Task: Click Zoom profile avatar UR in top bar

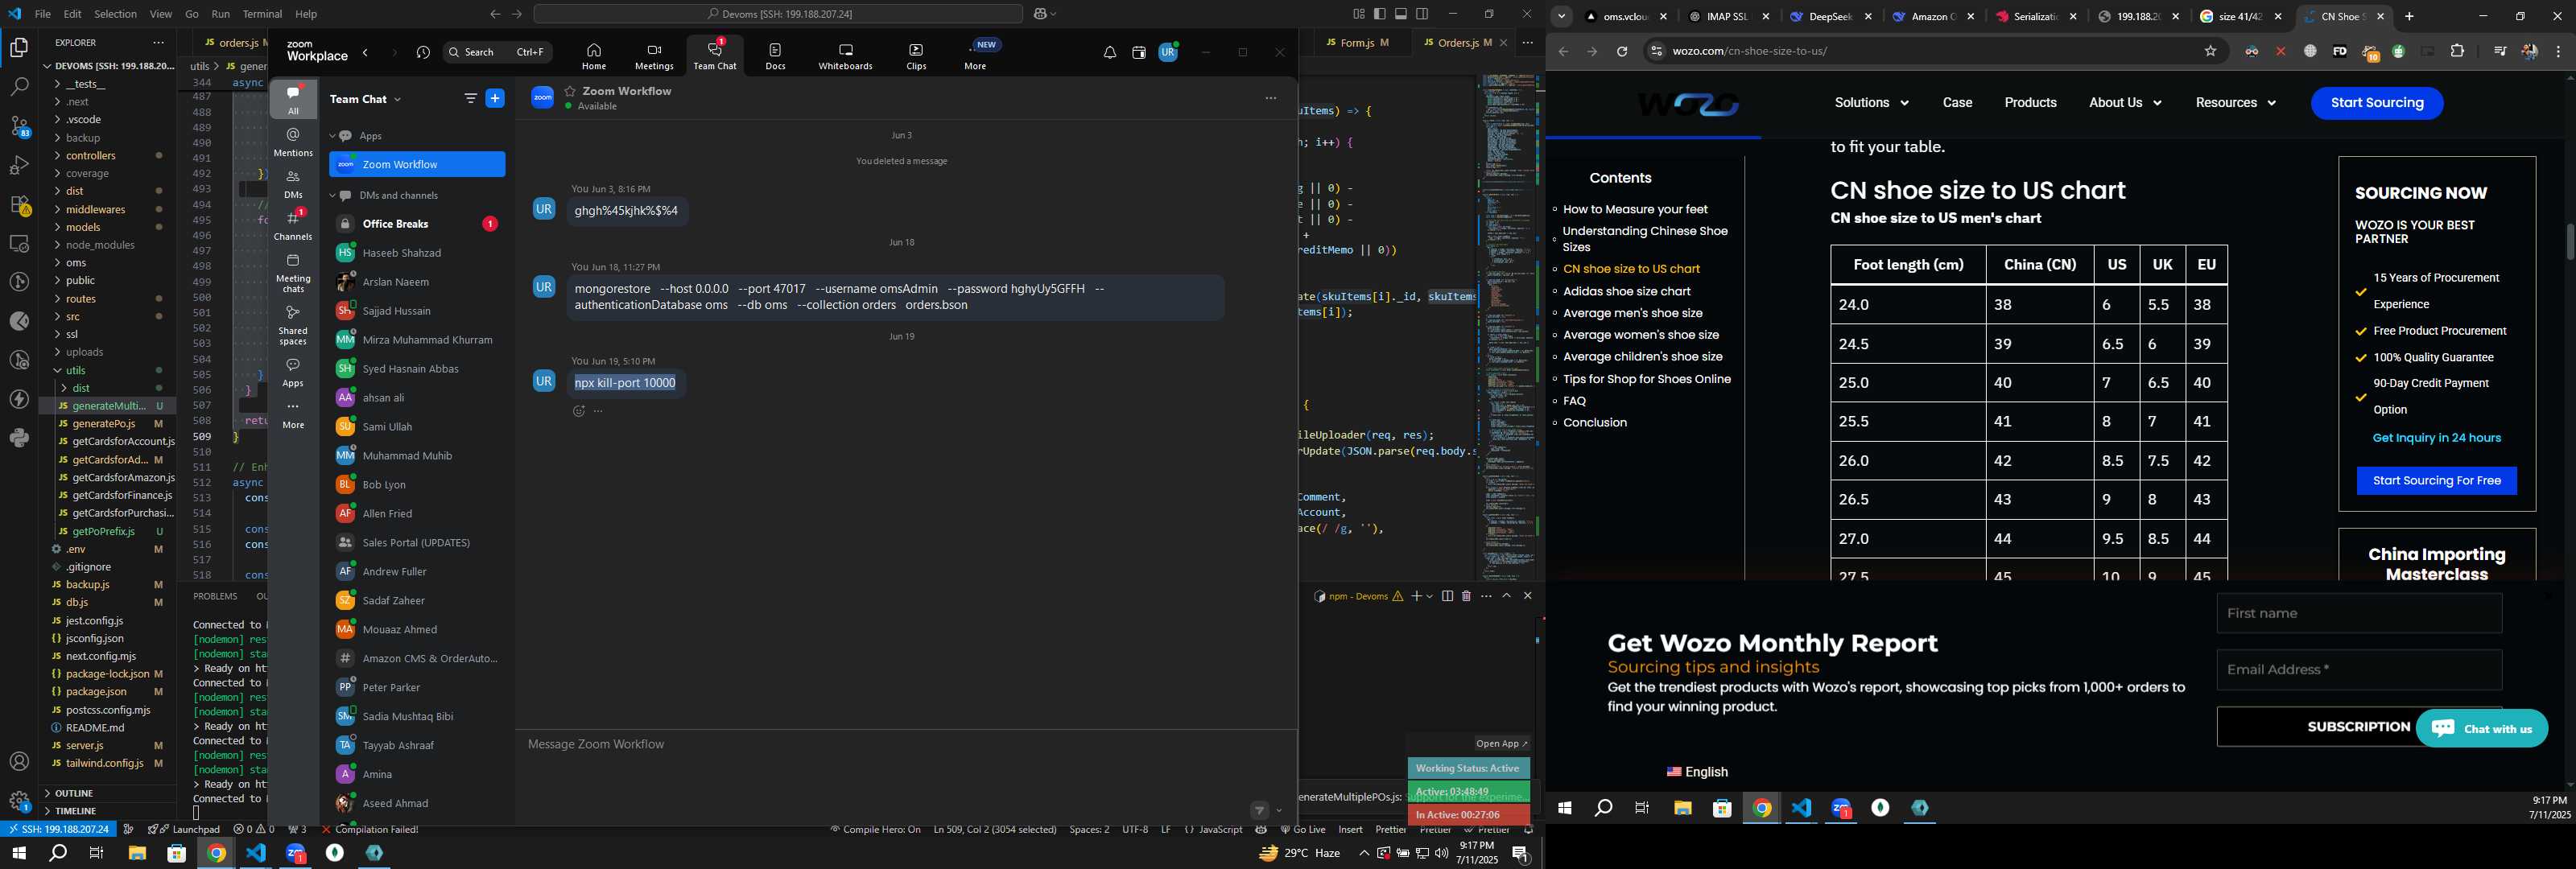Action: (x=1168, y=52)
